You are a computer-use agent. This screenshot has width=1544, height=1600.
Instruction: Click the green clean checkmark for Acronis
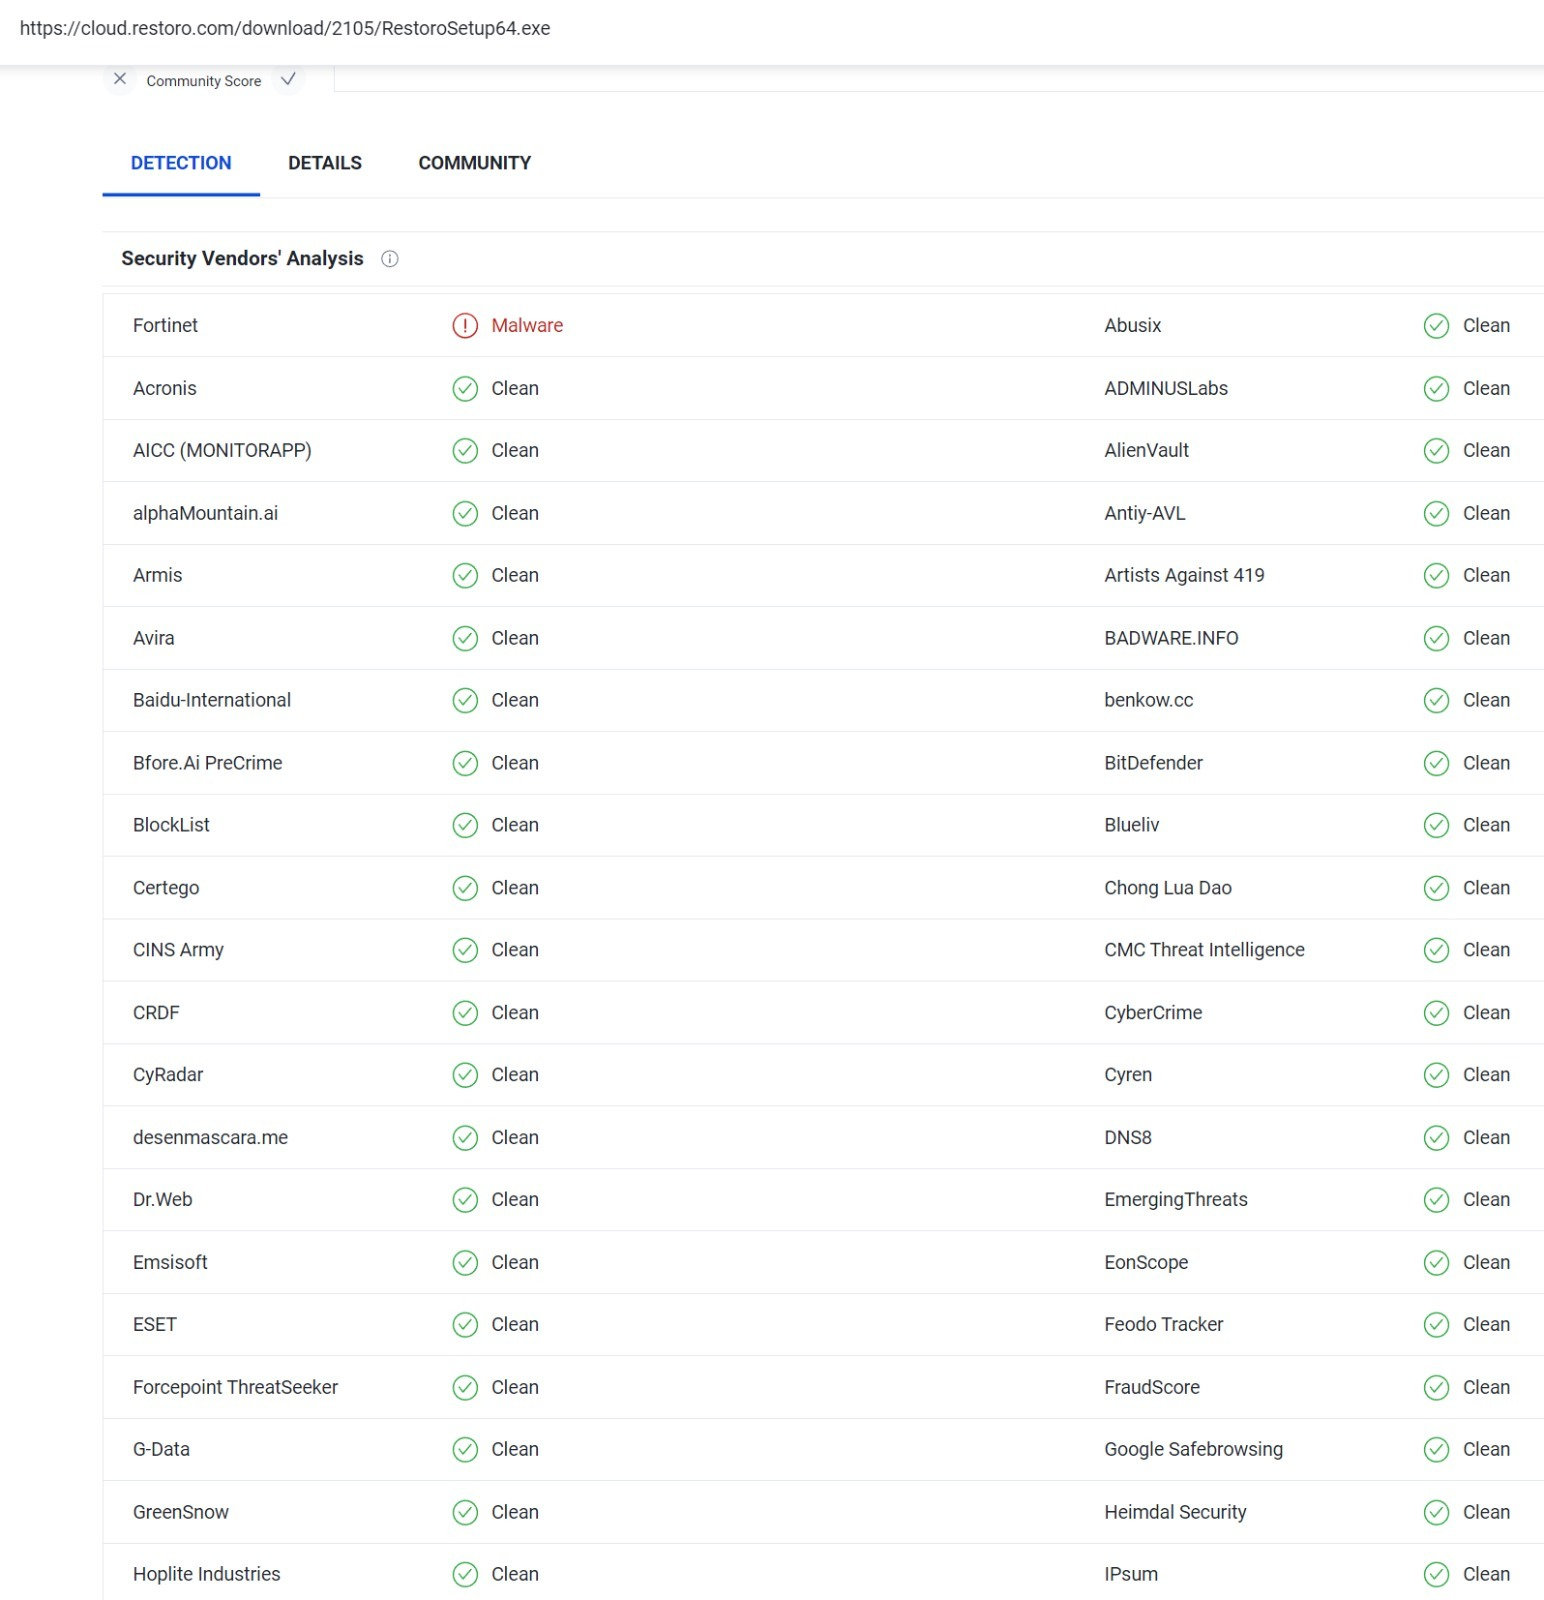(x=465, y=389)
